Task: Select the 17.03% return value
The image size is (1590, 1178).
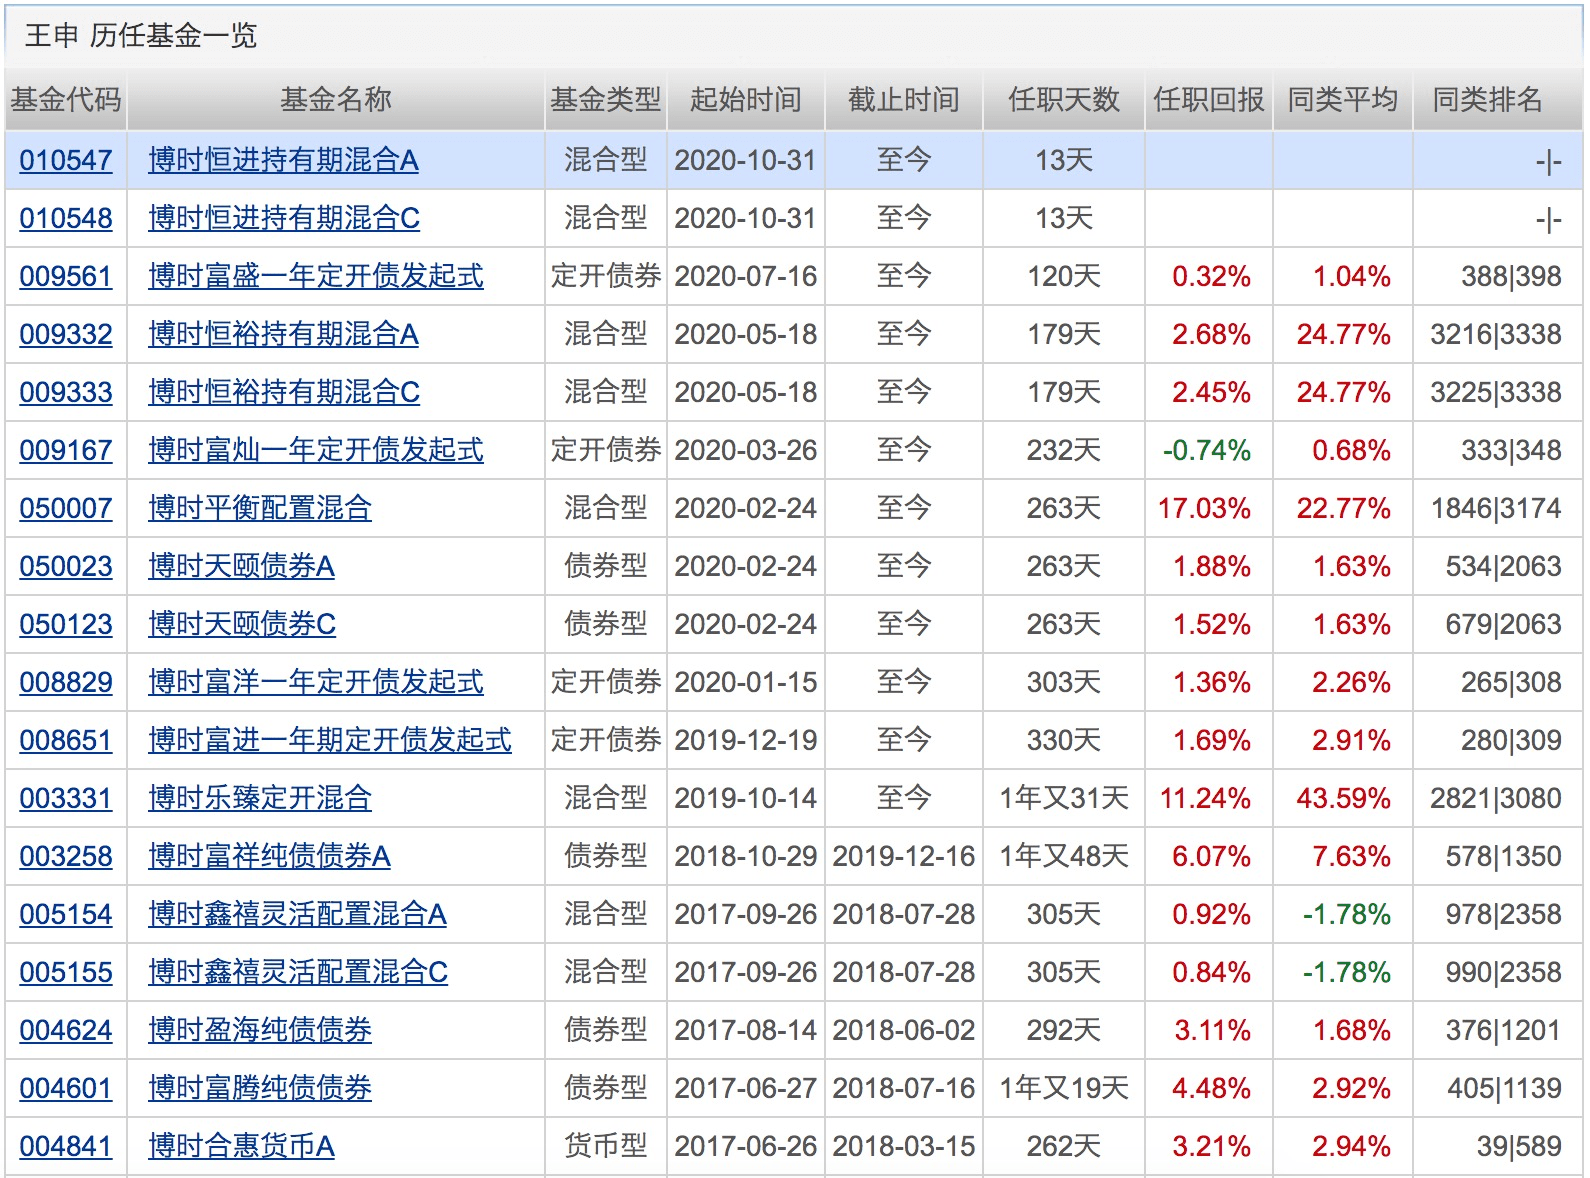Action: [x=1204, y=508]
